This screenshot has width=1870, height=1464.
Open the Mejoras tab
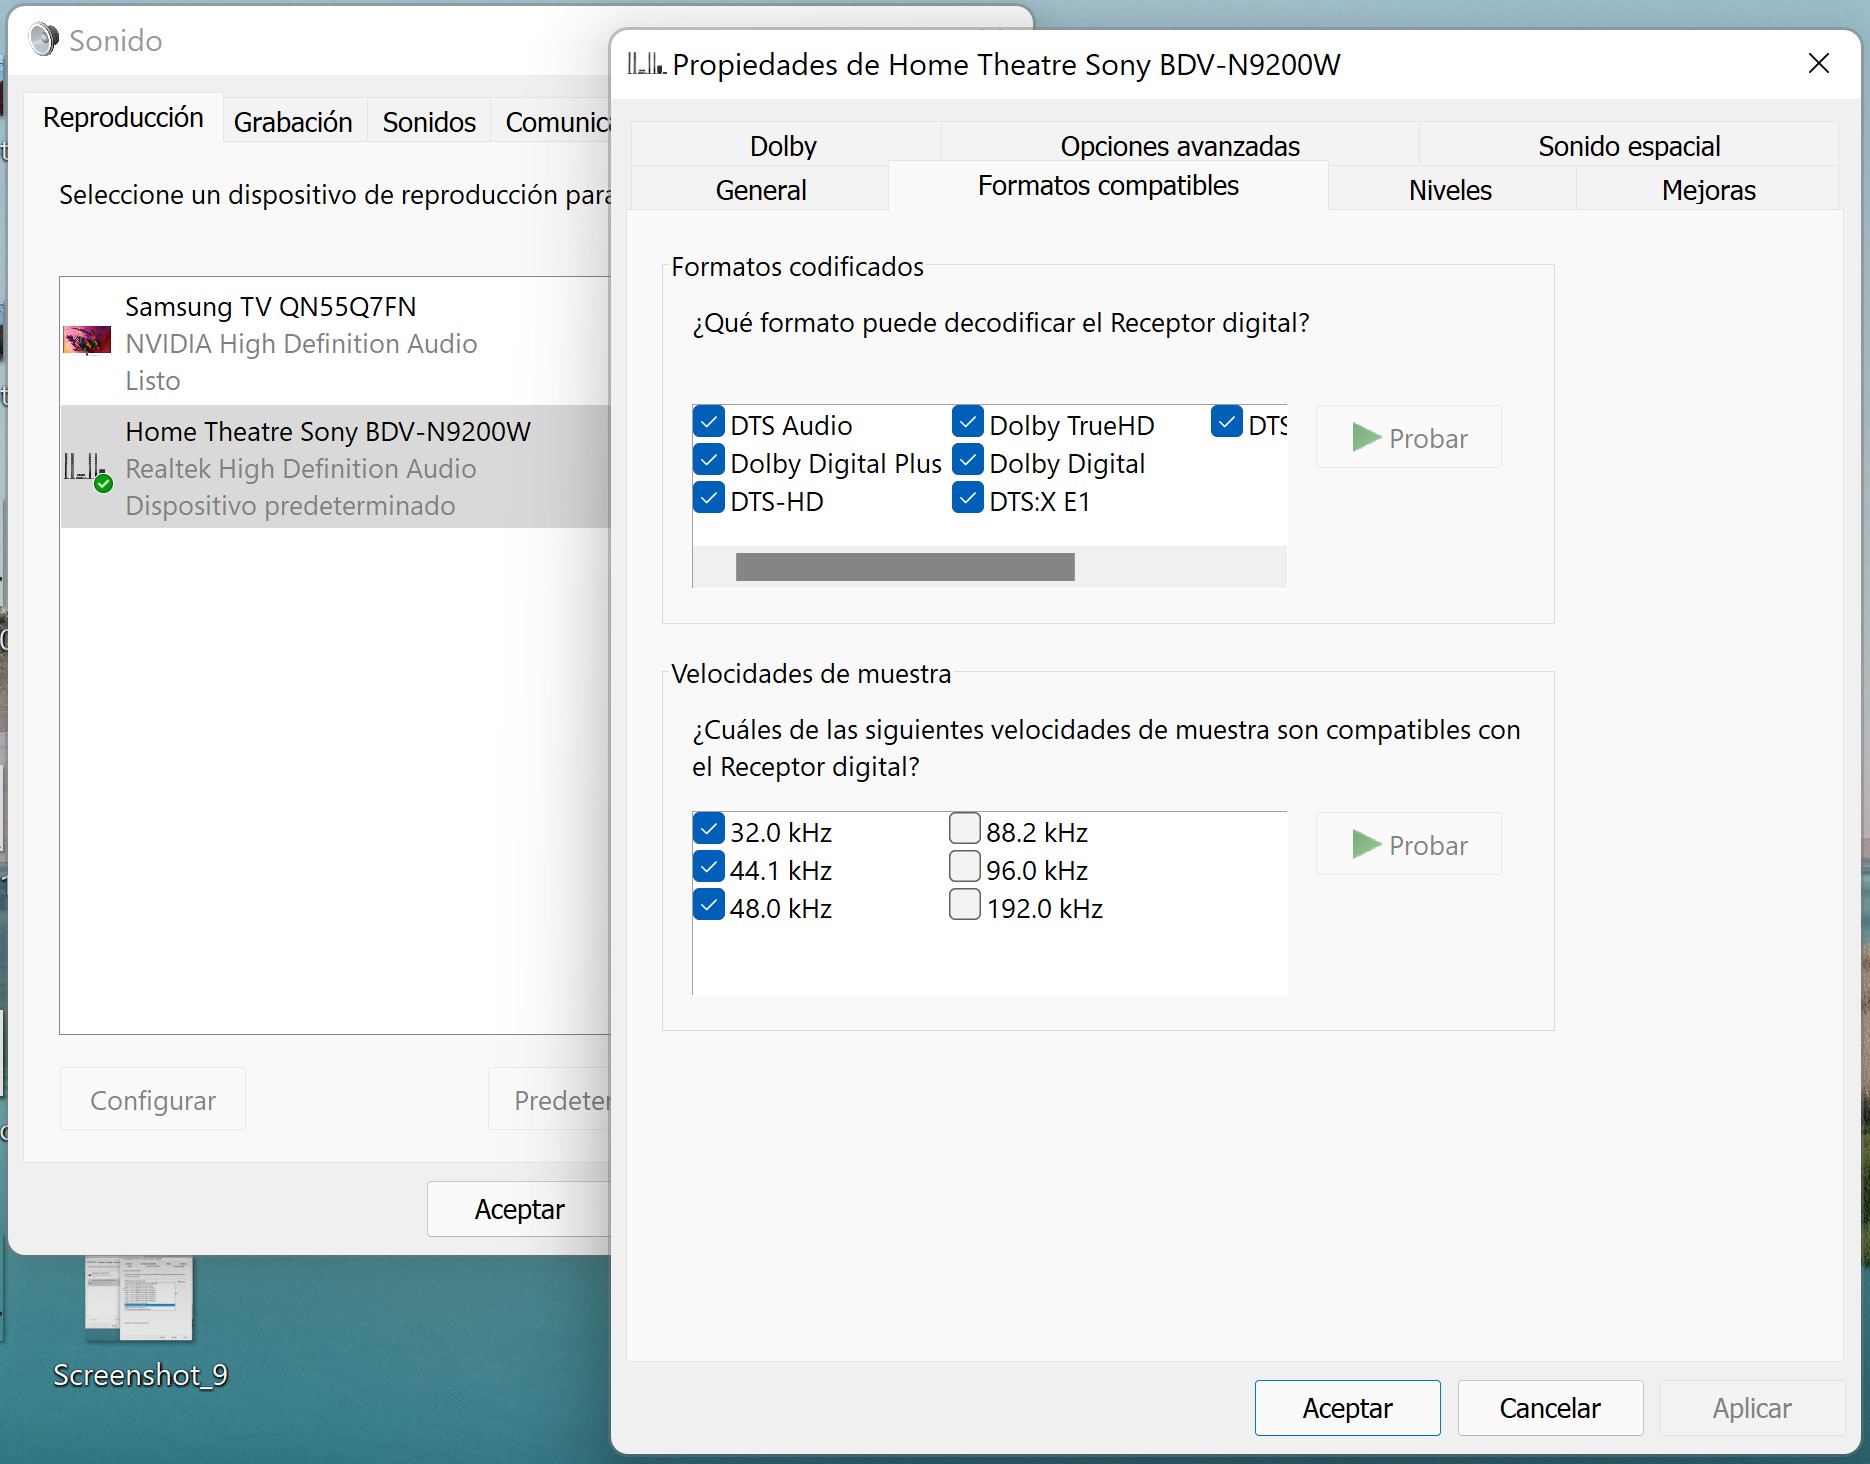pyautogui.click(x=1708, y=189)
